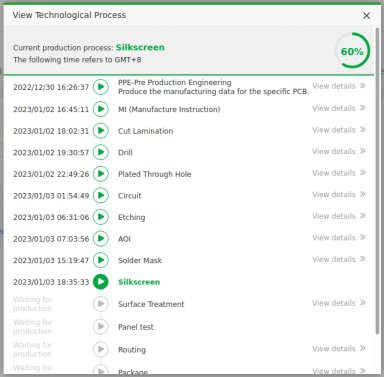384x377 pixels.
Task: Click the timestamp 2022/12/30 16:26:37
Action: point(51,87)
